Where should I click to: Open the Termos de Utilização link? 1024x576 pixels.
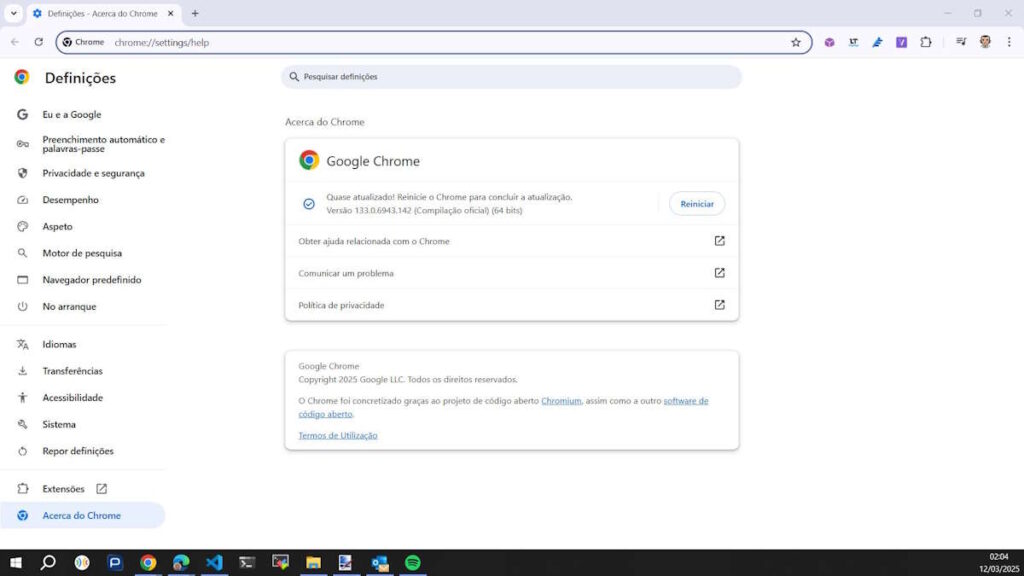338,435
